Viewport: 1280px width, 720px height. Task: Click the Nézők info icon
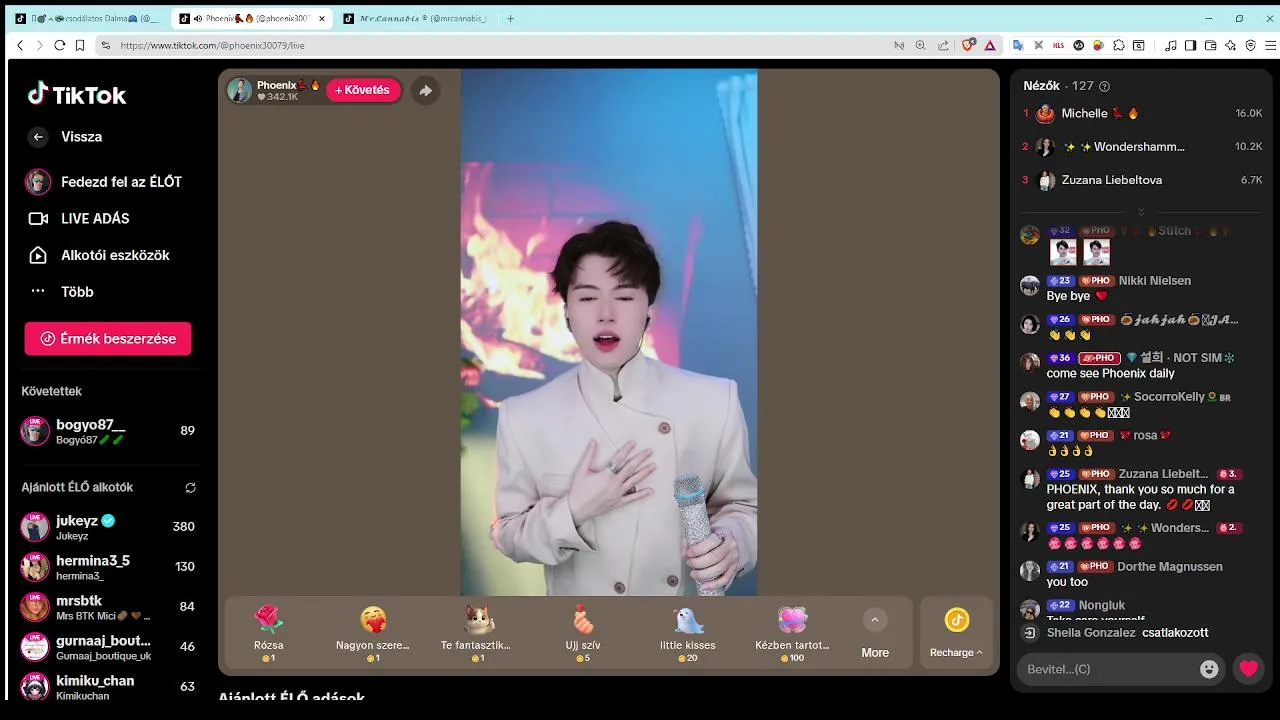(x=1104, y=87)
